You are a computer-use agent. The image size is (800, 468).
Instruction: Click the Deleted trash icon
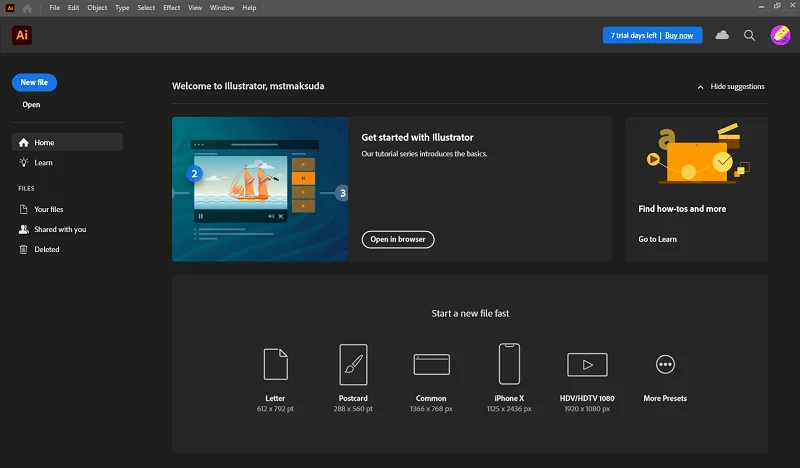pyautogui.click(x=23, y=249)
